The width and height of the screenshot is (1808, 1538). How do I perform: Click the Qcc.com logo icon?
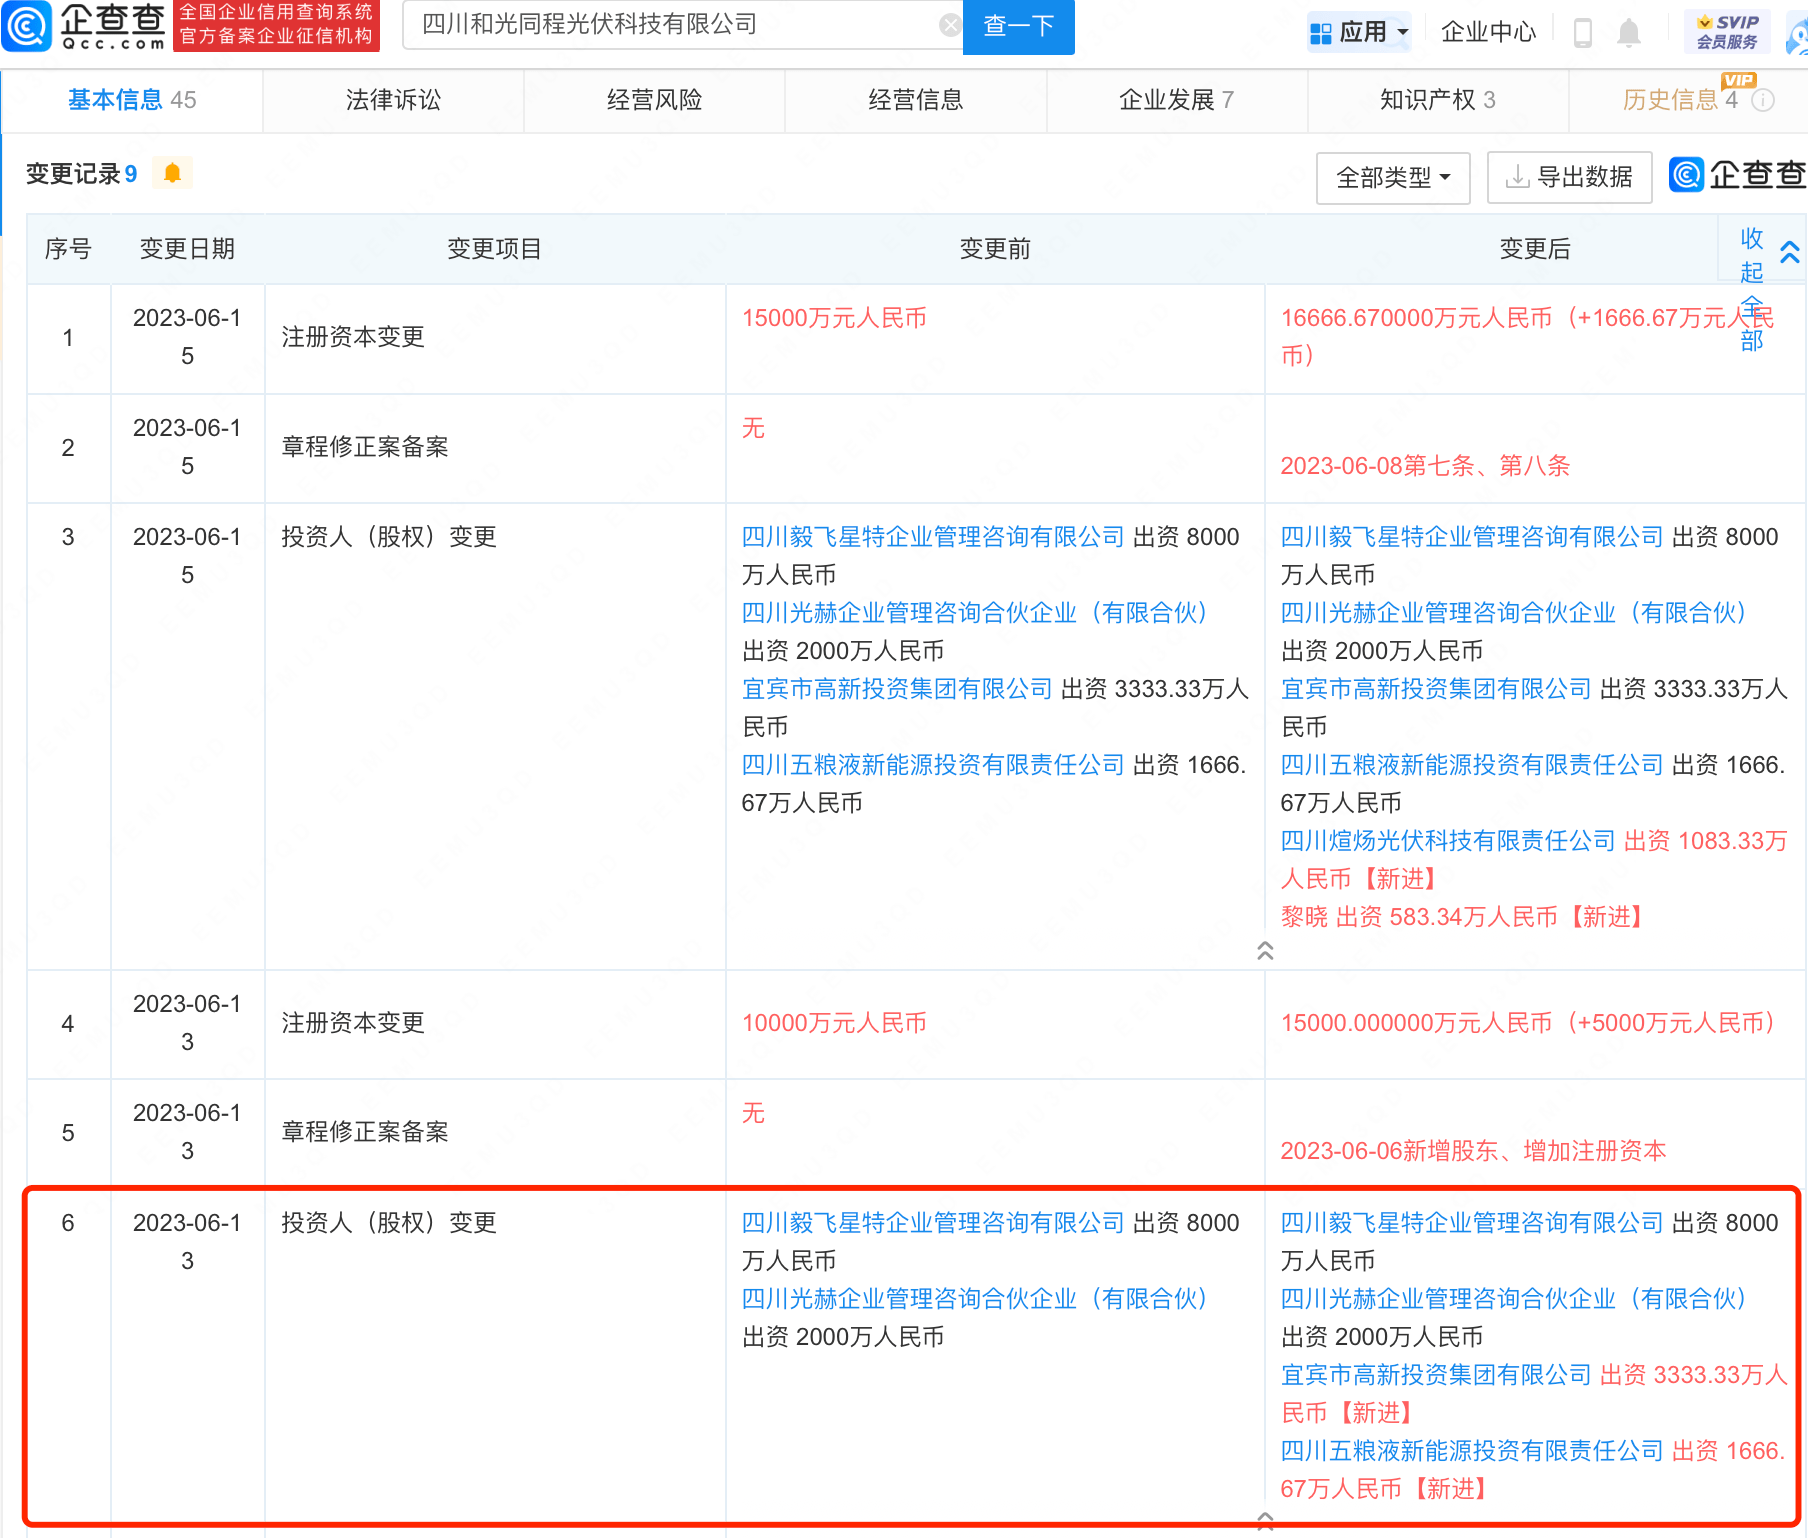point(27,26)
